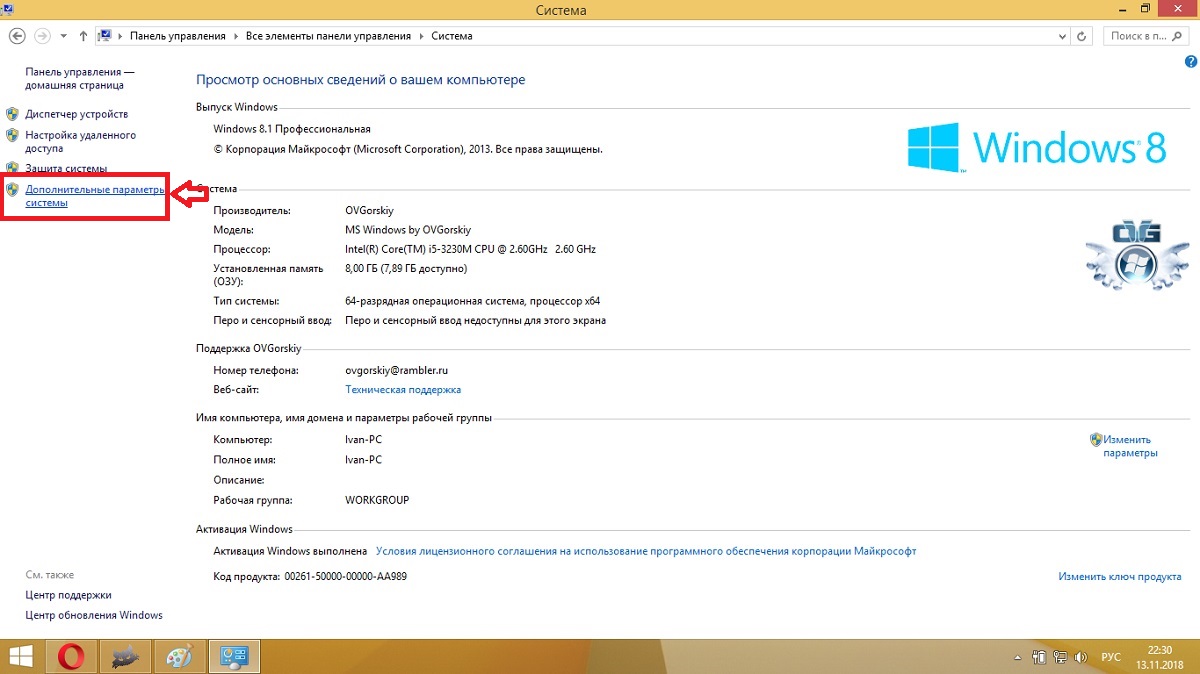The width and height of the screenshot is (1200, 674).
Task: Click the shield icon beside Защита системы
Action: (13, 168)
